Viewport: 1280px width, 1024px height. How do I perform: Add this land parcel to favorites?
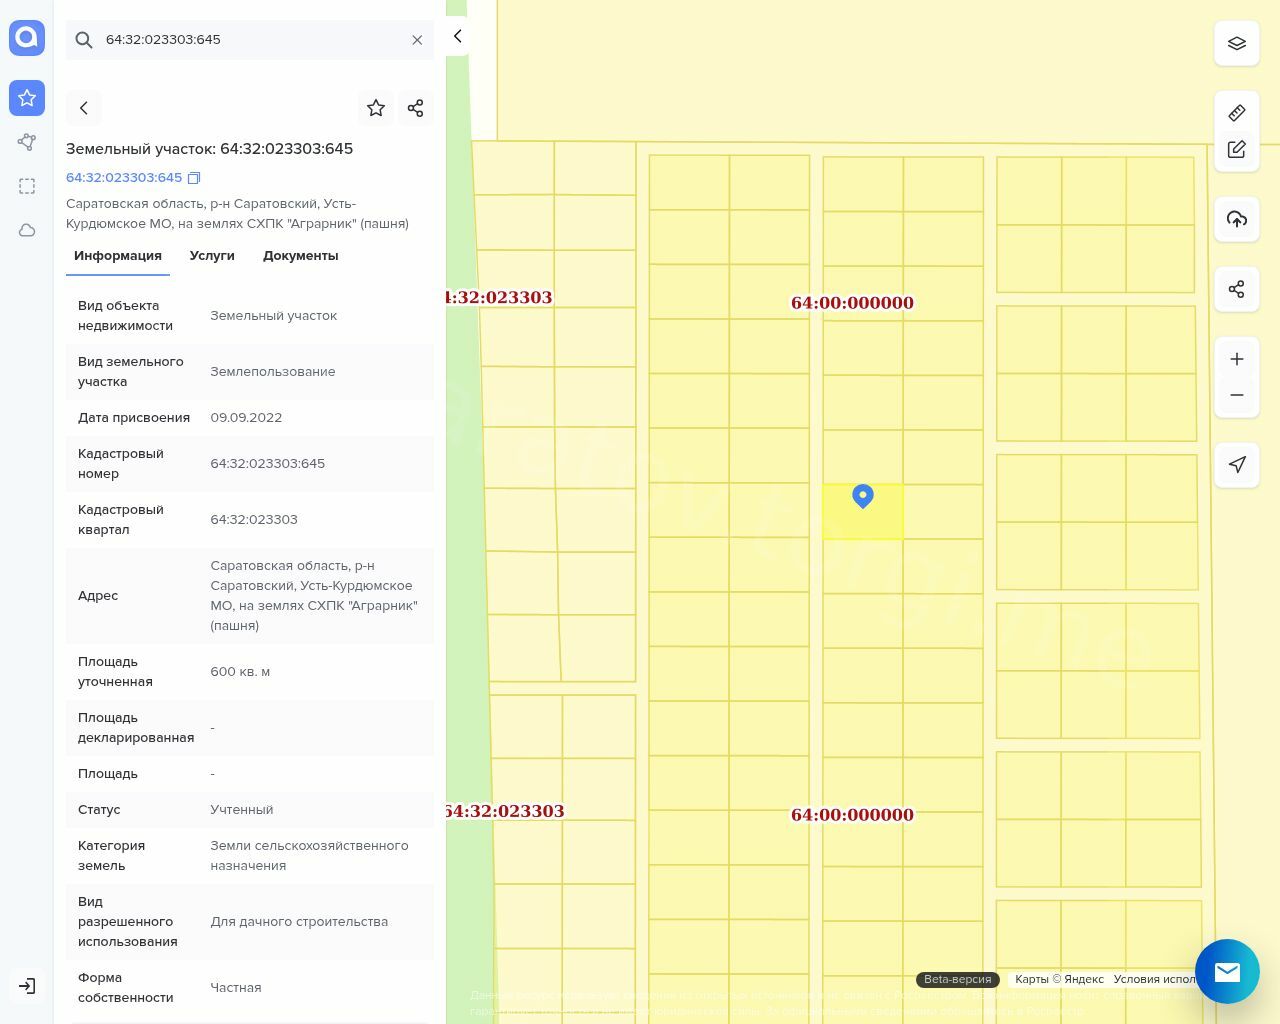pos(376,108)
